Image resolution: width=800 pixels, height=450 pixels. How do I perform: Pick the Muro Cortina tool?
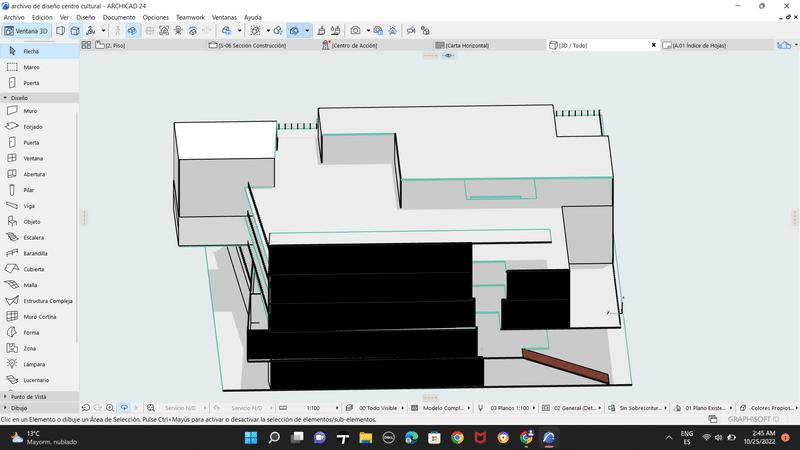click(x=40, y=316)
